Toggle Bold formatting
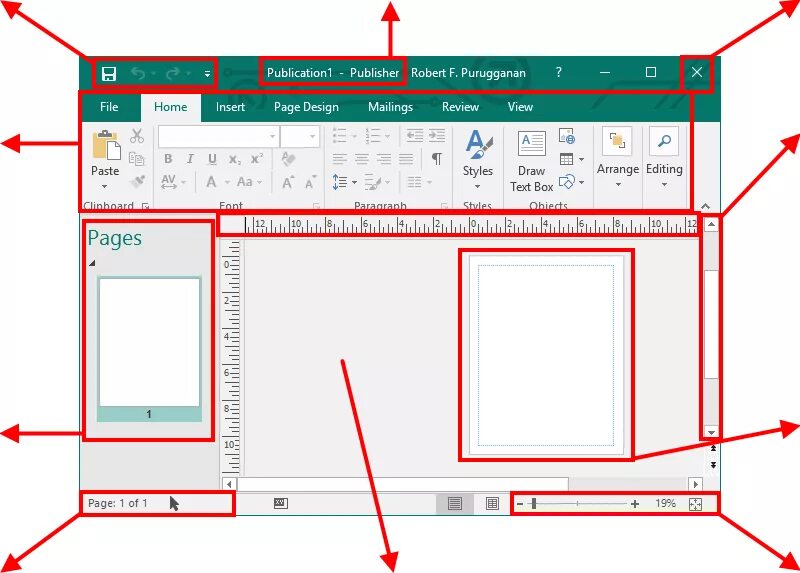 (x=168, y=159)
